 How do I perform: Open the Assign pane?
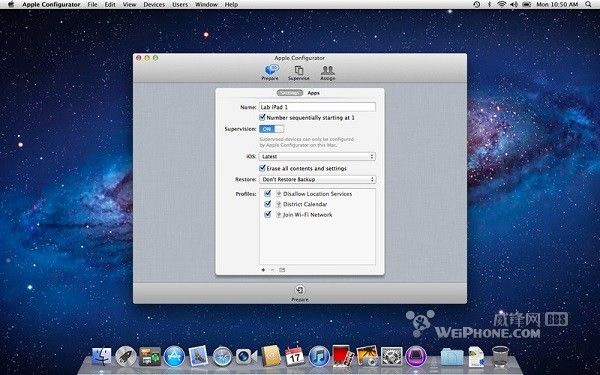coord(328,73)
